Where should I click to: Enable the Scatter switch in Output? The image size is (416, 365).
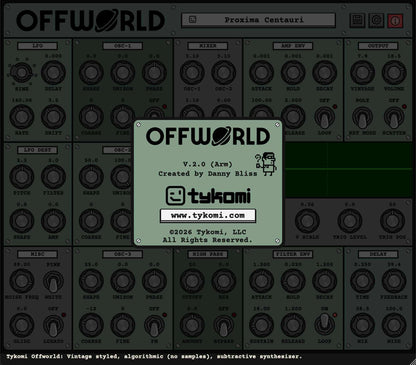click(394, 117)
